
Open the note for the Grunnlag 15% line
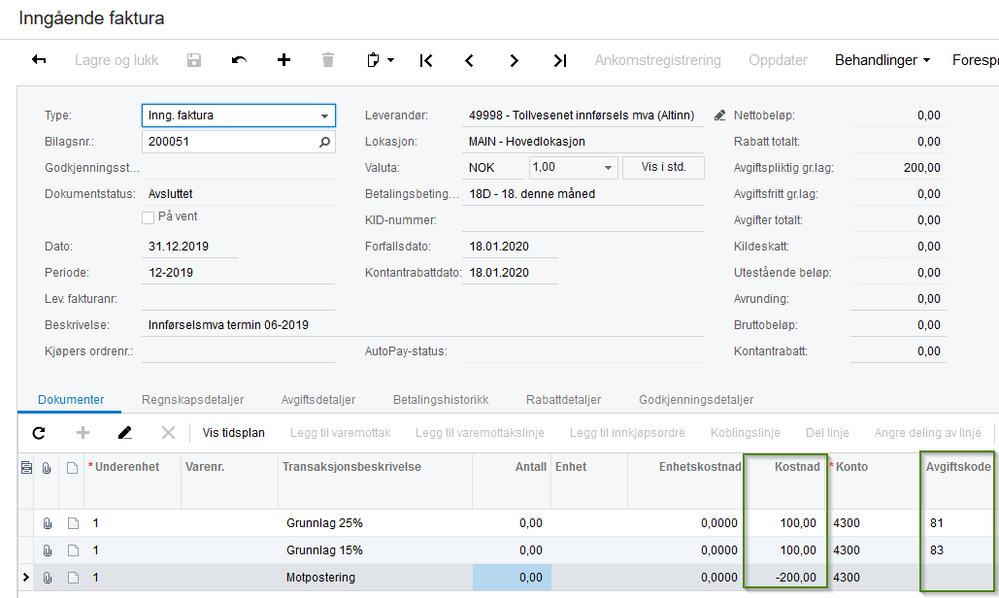click(x=73, y=551)
